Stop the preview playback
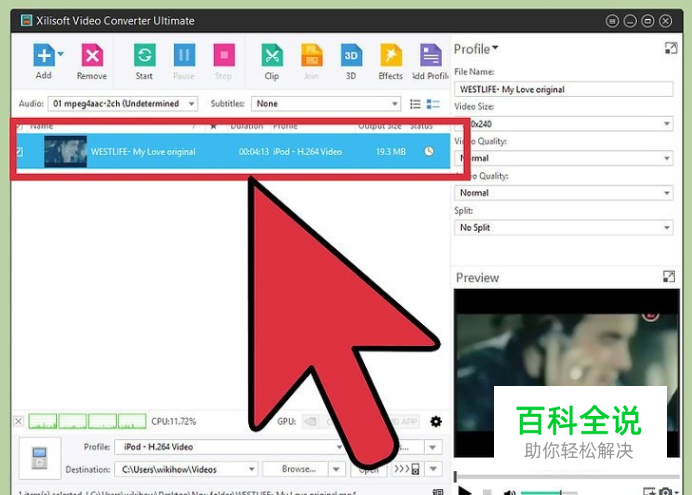 [487, 492]
